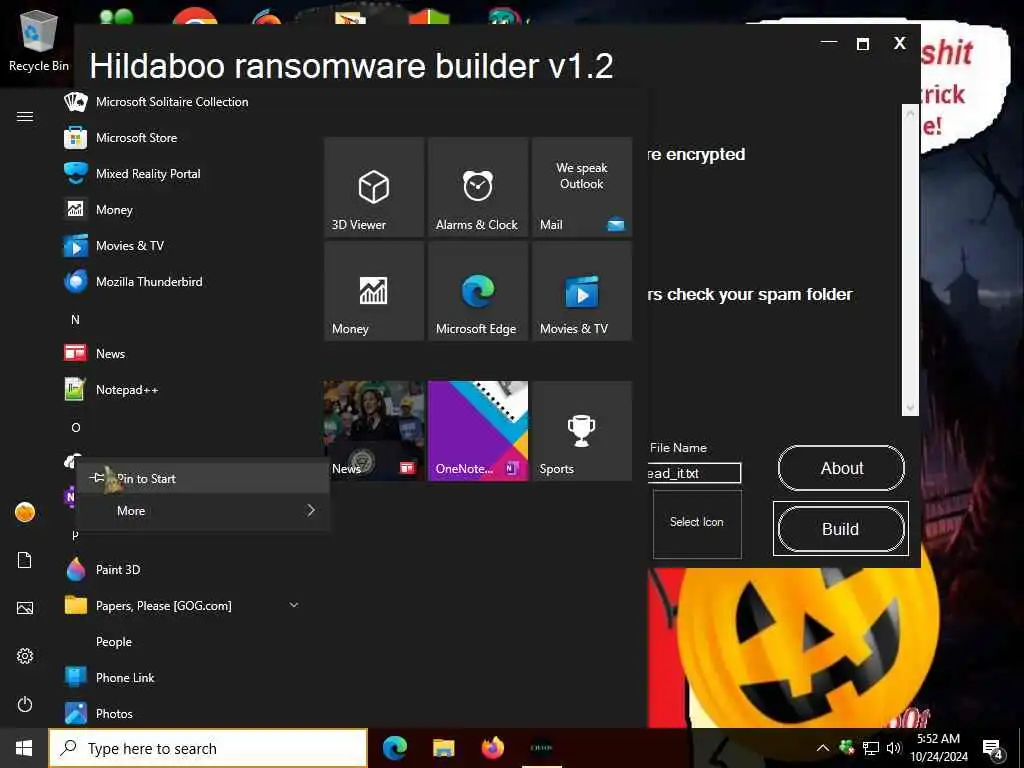This screenshot has height=768, width=1024.
Task: Open the Money live tile
Action: coord(374,291)
